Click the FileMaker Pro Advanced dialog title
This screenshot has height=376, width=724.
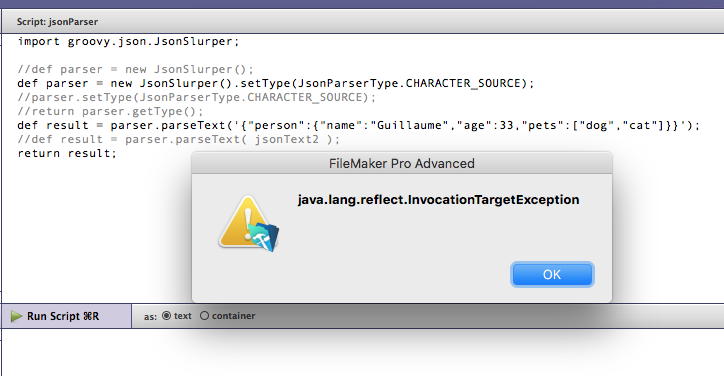[401, 164]
